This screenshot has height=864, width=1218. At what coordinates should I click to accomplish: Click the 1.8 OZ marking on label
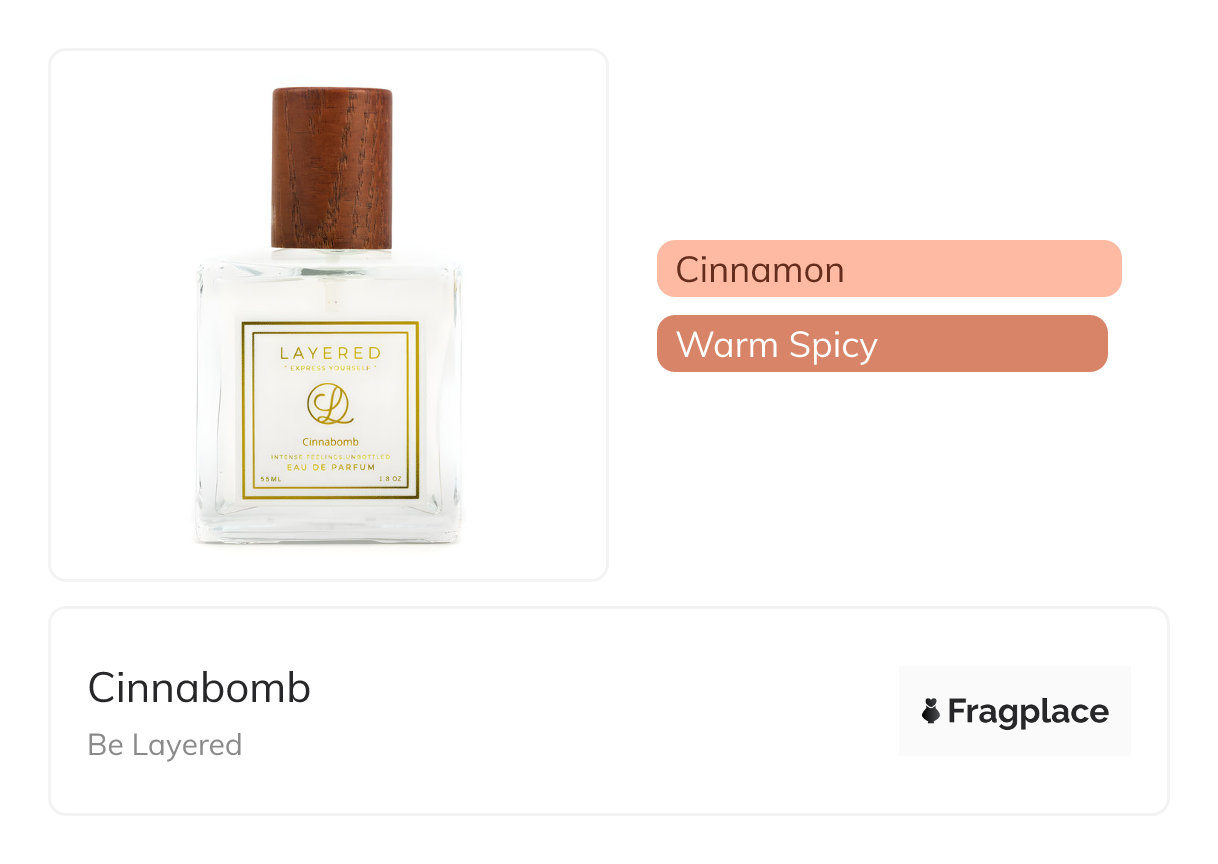coord(389,480)
